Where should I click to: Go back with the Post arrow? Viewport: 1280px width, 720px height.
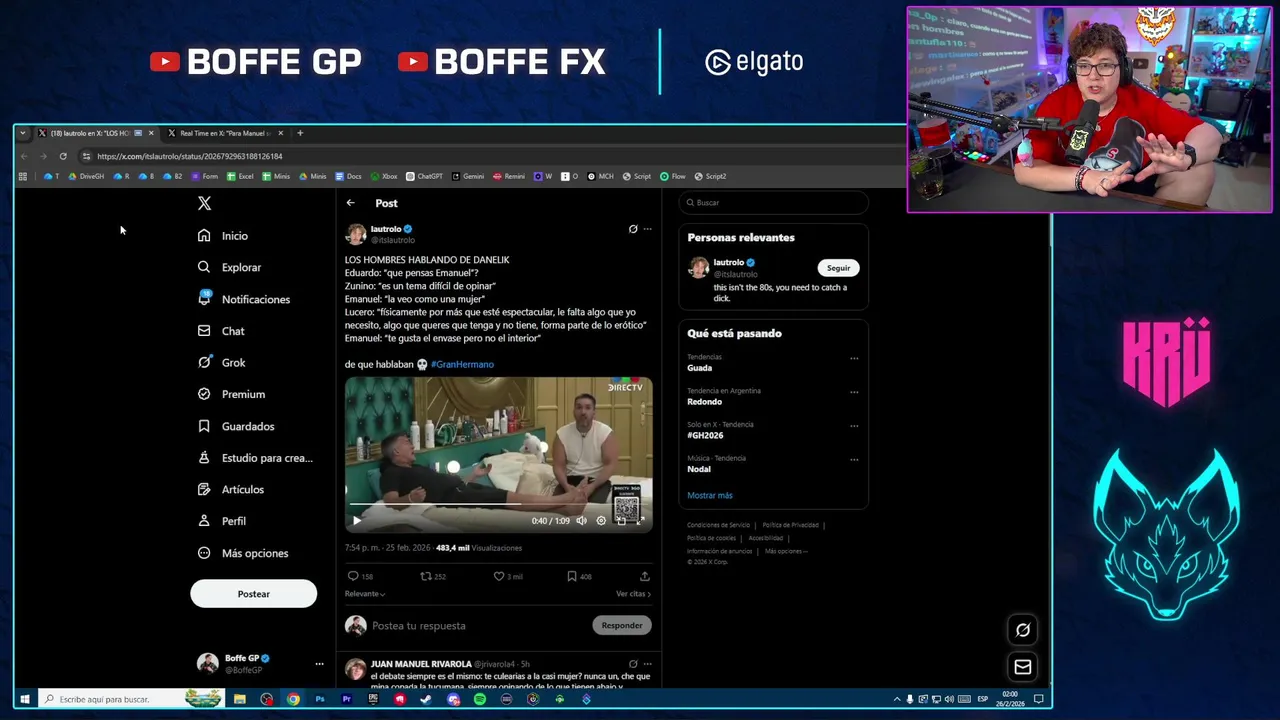tap(350, 203)
